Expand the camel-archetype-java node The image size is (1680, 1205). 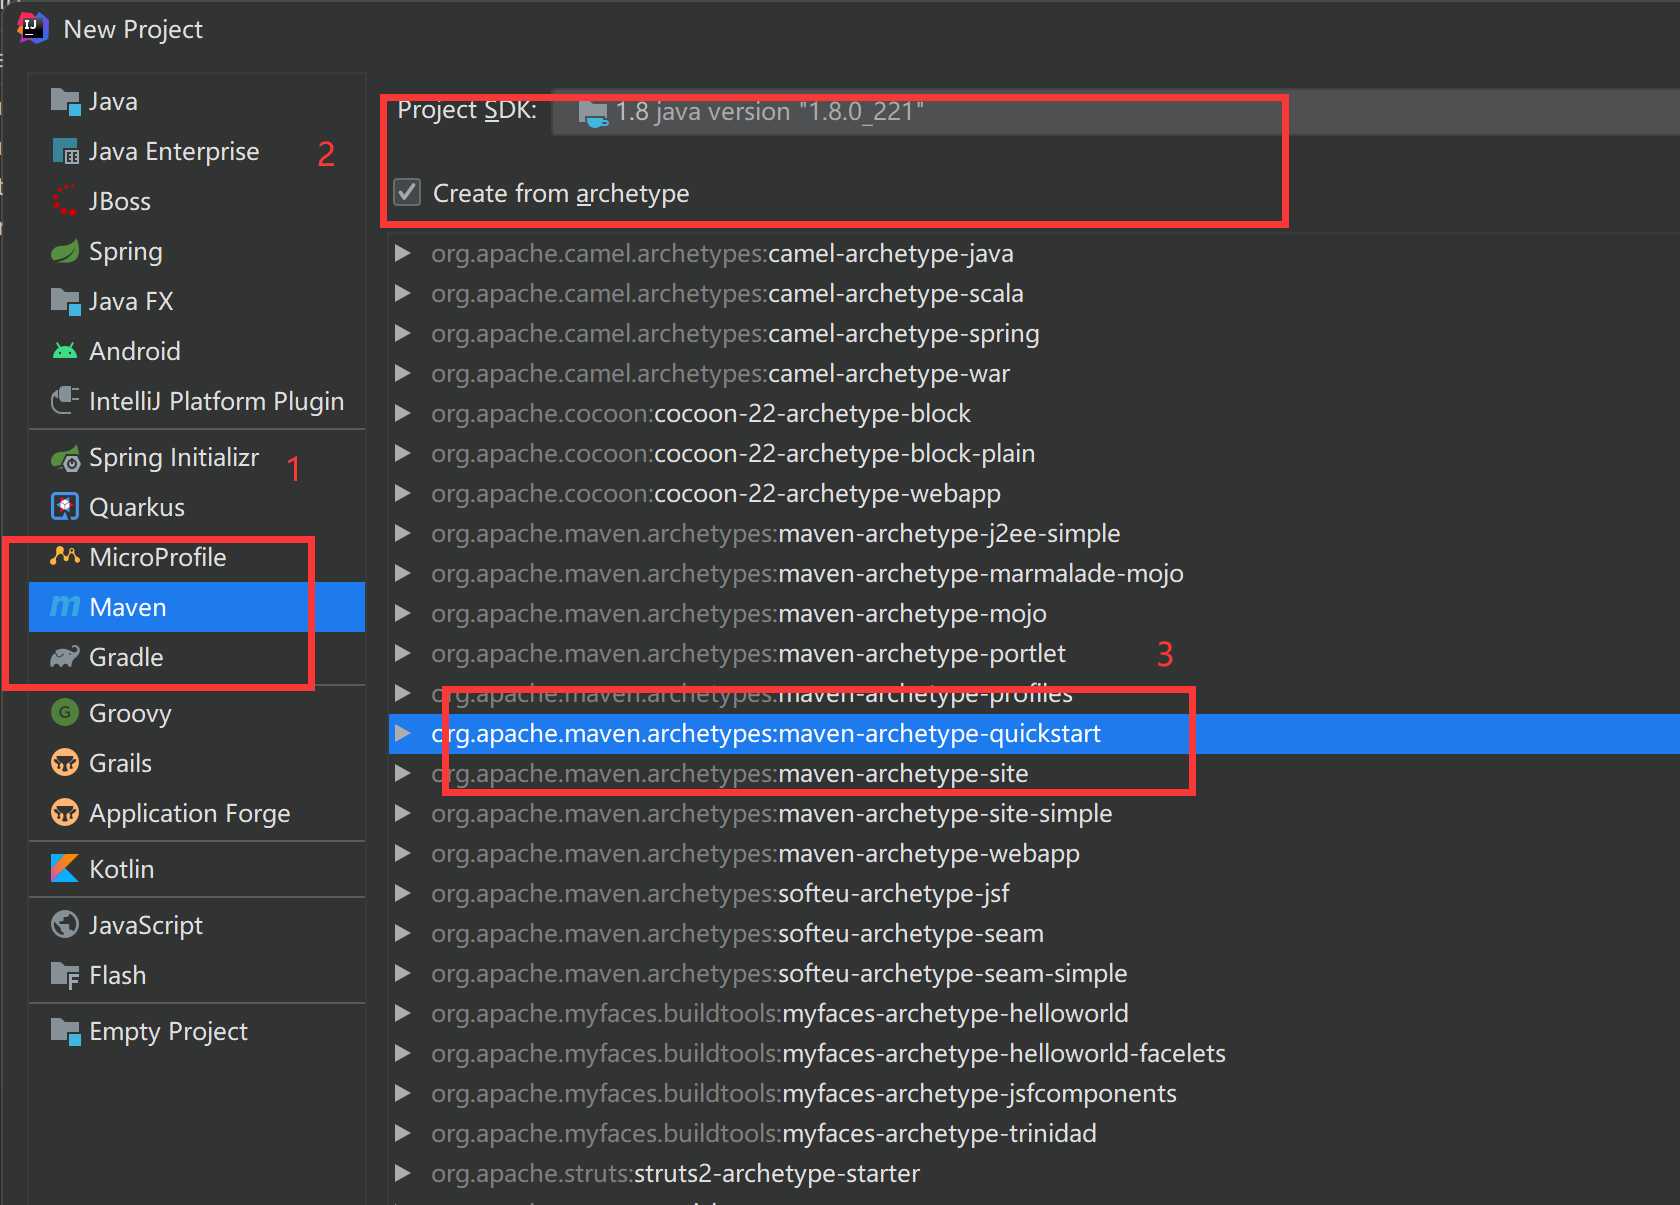pyautogui.click(x=403, y=253)
